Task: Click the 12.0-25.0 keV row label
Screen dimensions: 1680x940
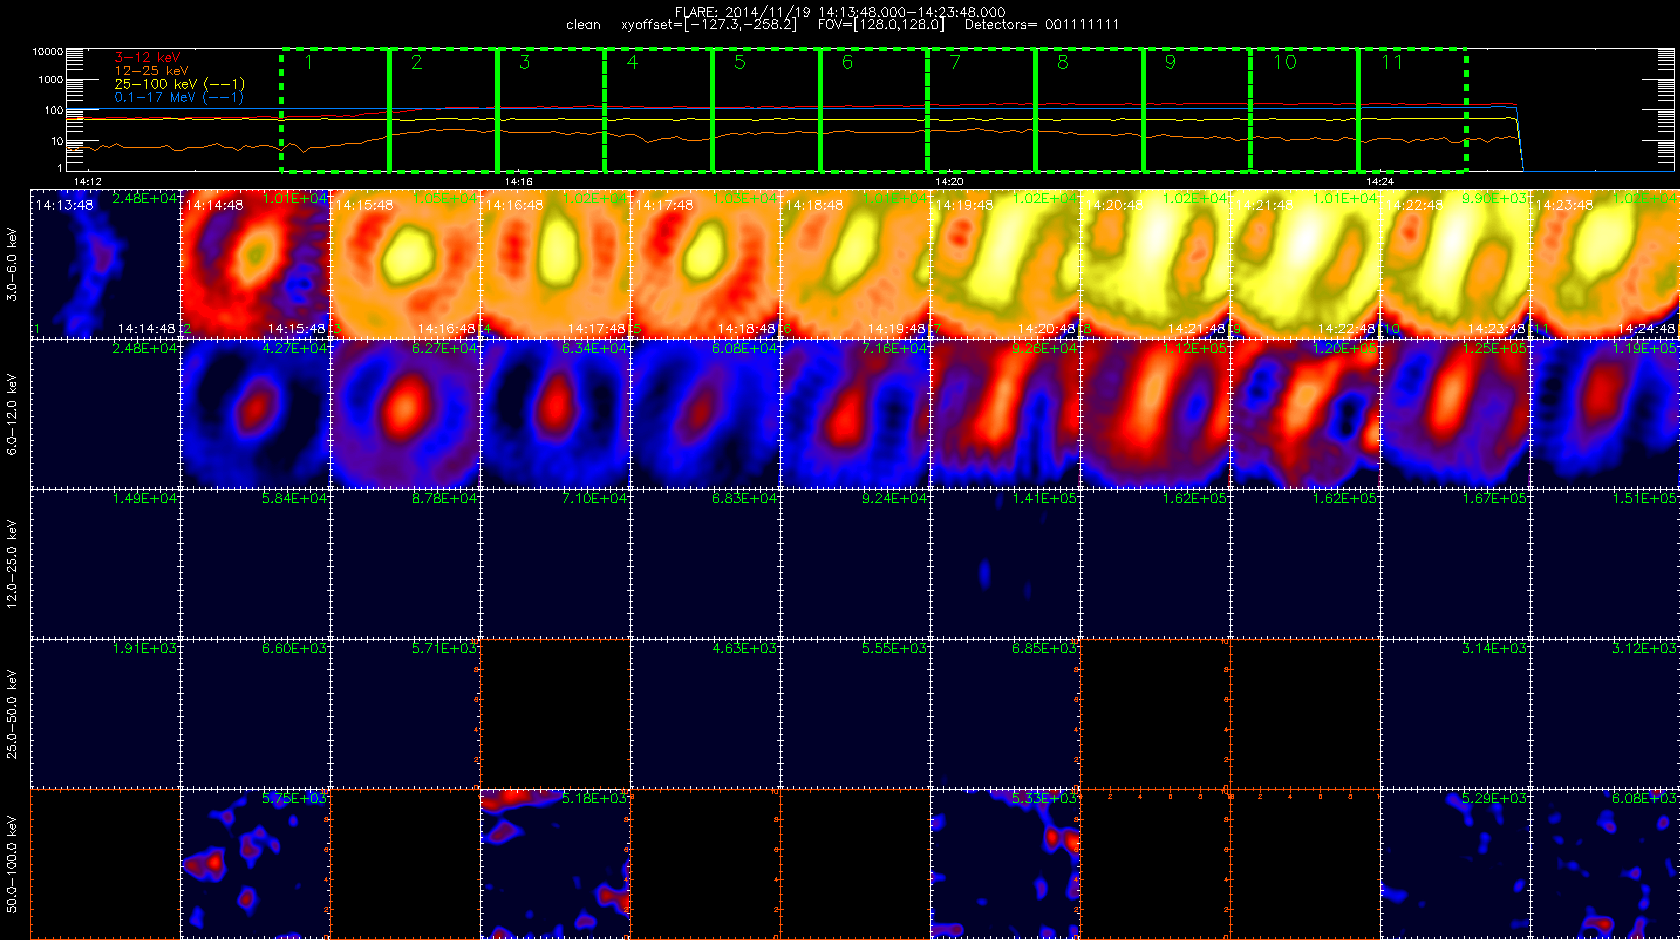Action: coord(12,564)
